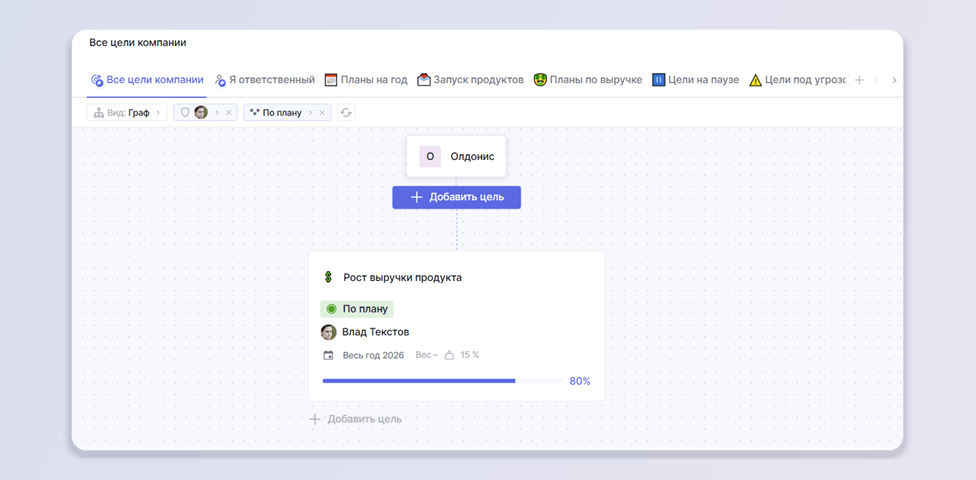The width and height of the screenshot is (976, 480).
Task: Click the dollar icon on the goal card
Action: [x=328, y=277]
